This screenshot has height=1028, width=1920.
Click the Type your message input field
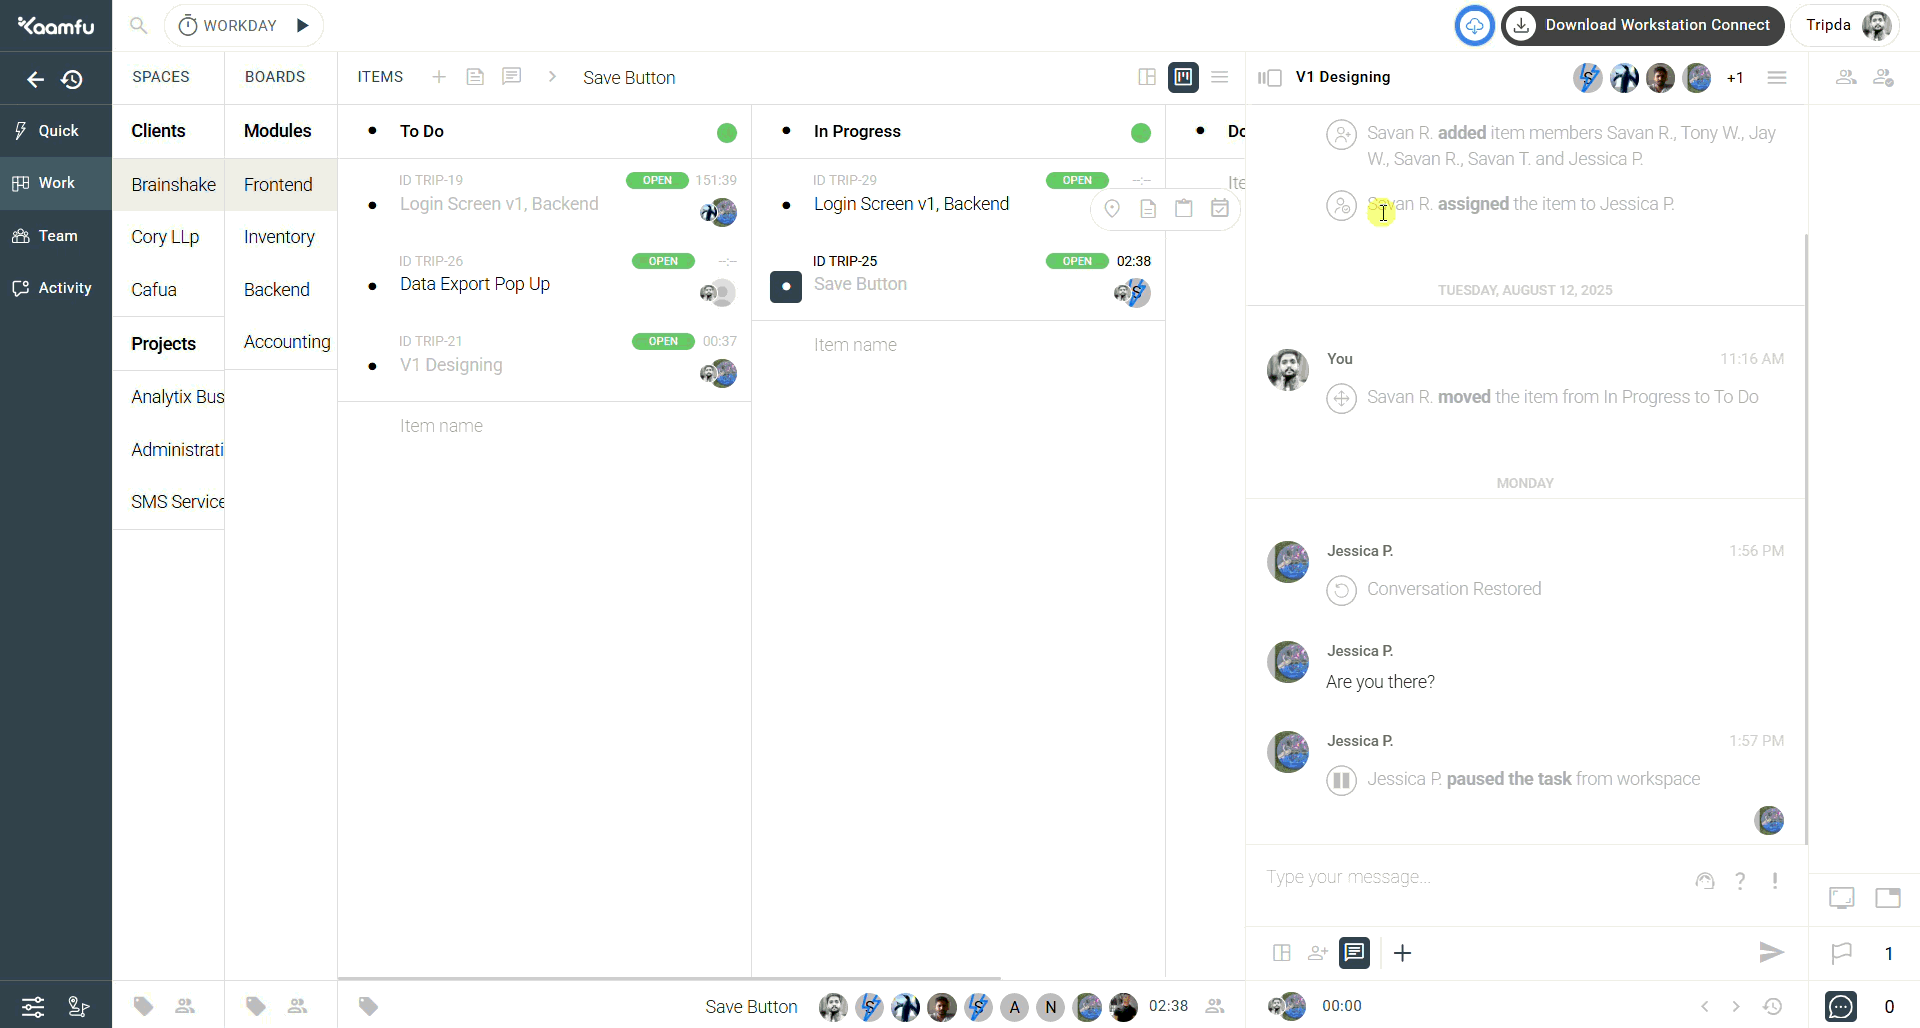pyautogui.click(x=1470, y=878)
